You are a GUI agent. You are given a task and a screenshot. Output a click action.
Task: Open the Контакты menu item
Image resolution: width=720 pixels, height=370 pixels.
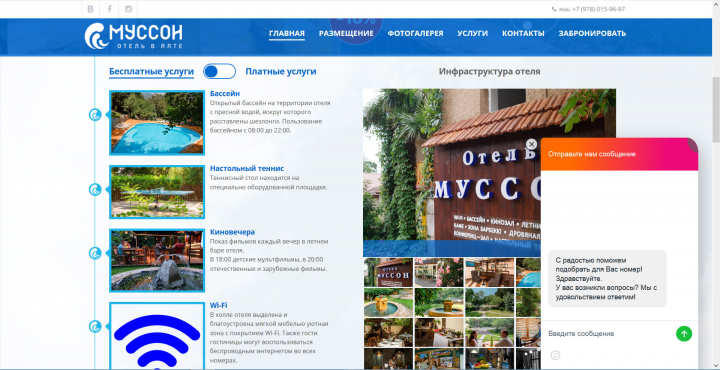click(523, 33)
